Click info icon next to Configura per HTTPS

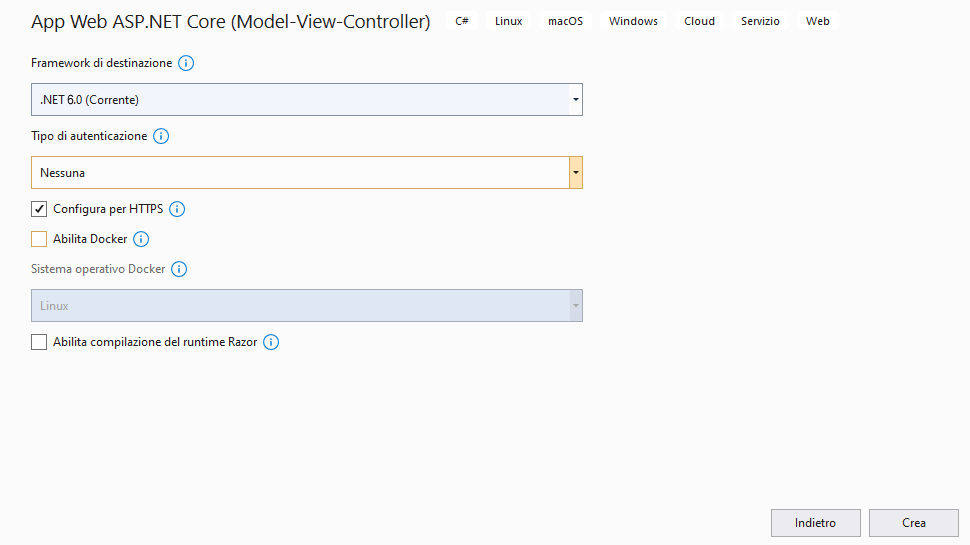coord(177,209)
